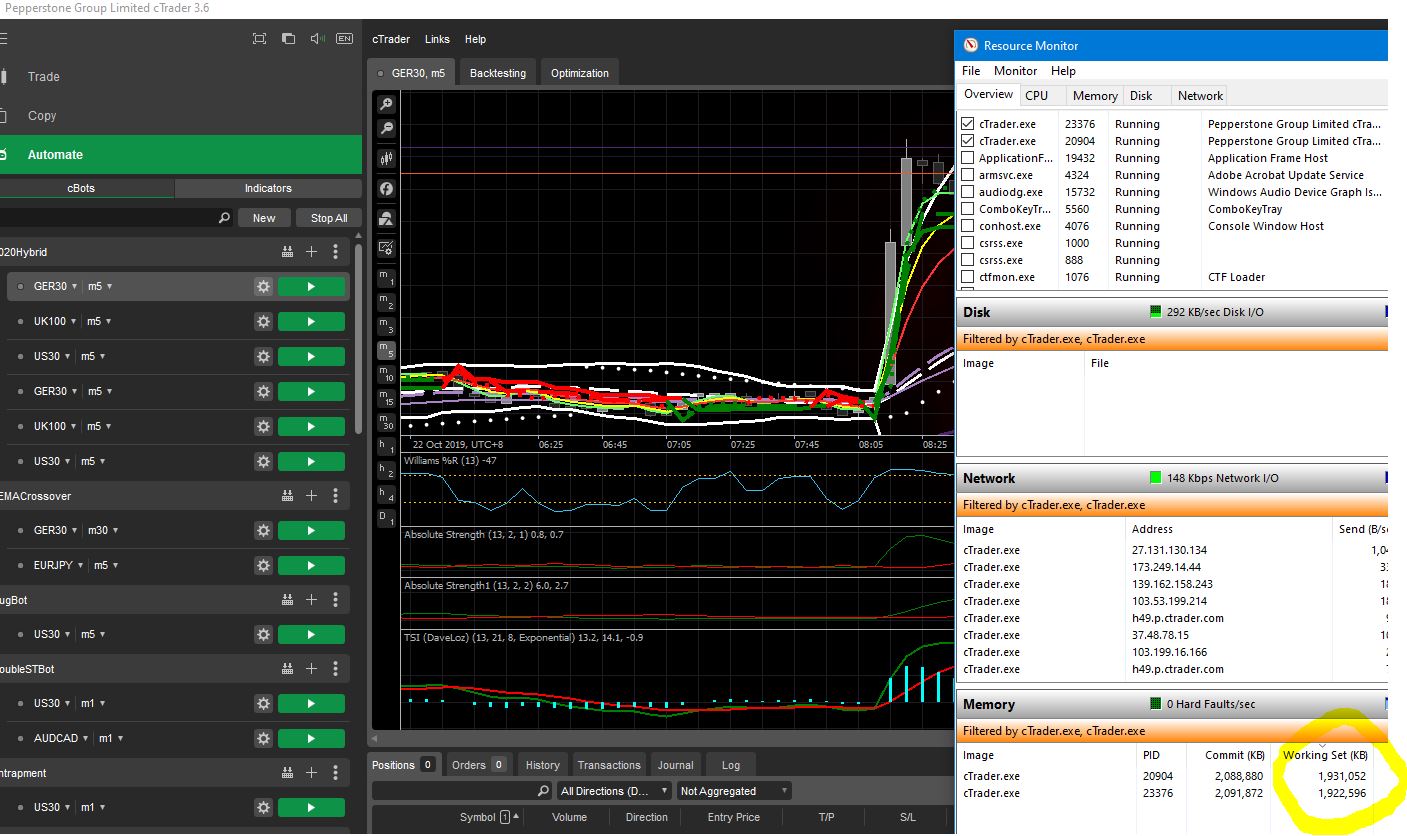
Task: Start the EMACrossover GER30 m30 instance
Action: click(311, 530)
